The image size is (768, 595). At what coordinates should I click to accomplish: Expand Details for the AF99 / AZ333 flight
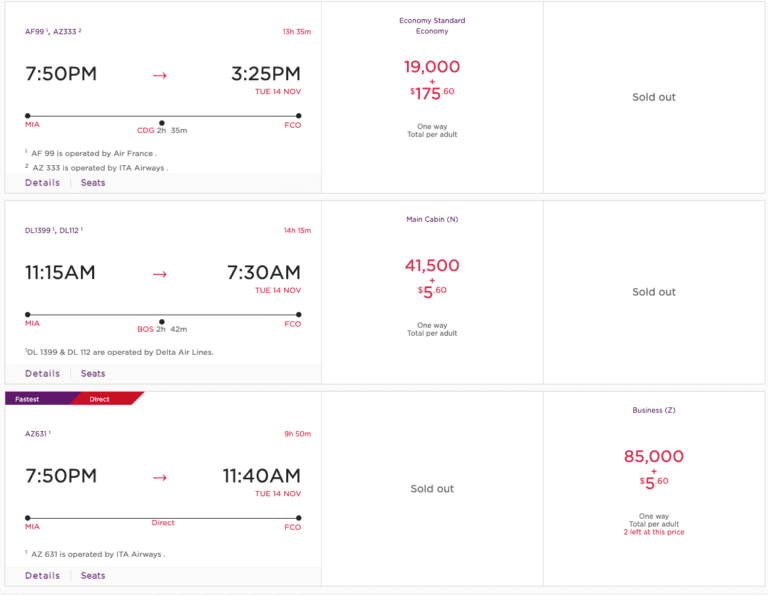pyautogui.click(x=42, y=183)
